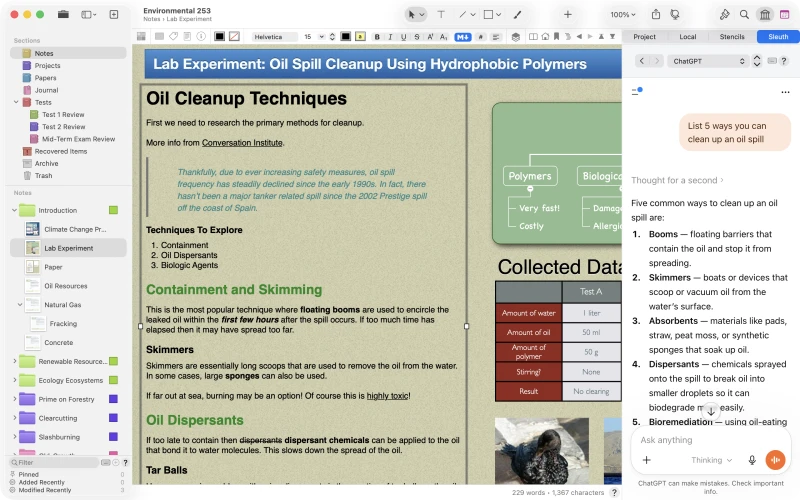Toggle underline formatting
Image resolution: width=800 pixels, height=500 pixels.
(x=404, y=37)
